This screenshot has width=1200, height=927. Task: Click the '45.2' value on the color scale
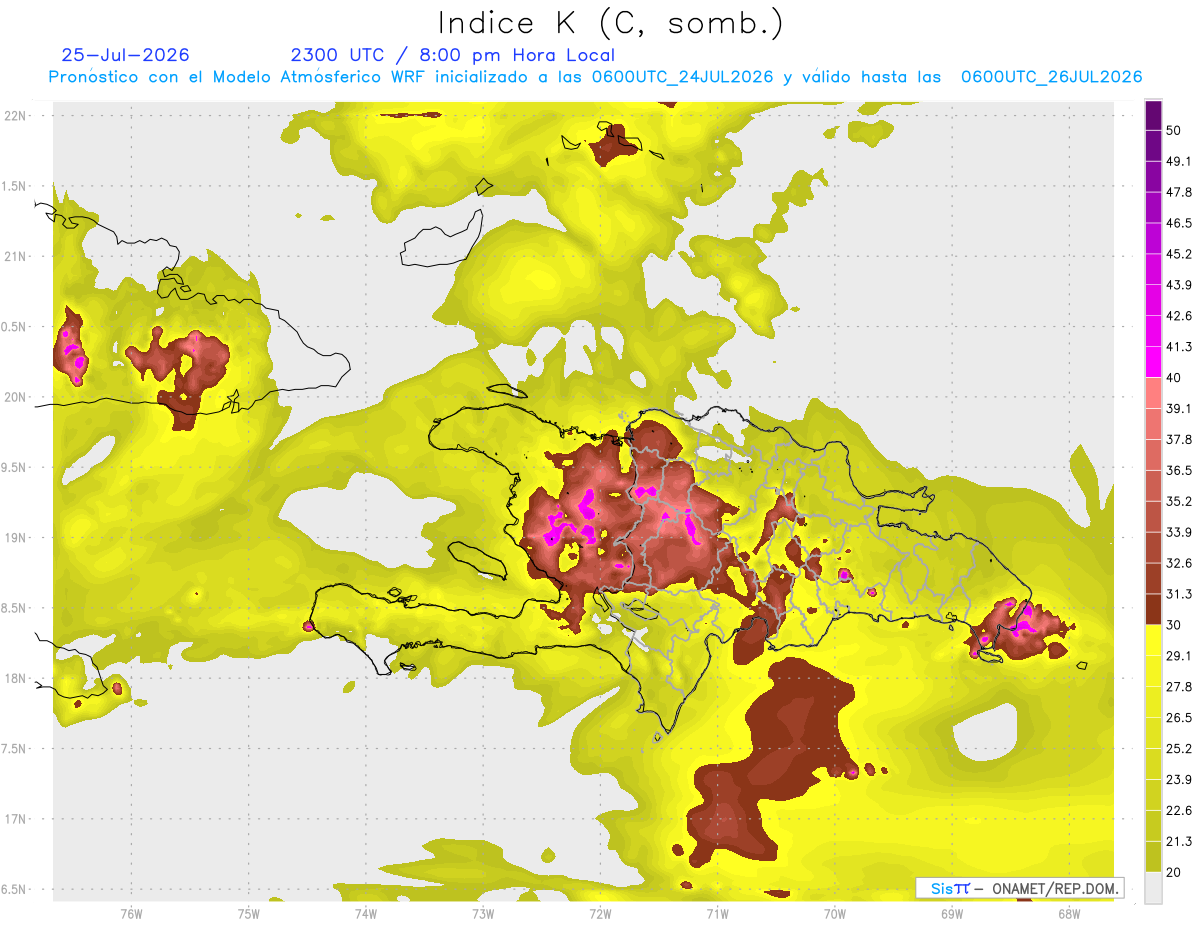pos(1178,254)
